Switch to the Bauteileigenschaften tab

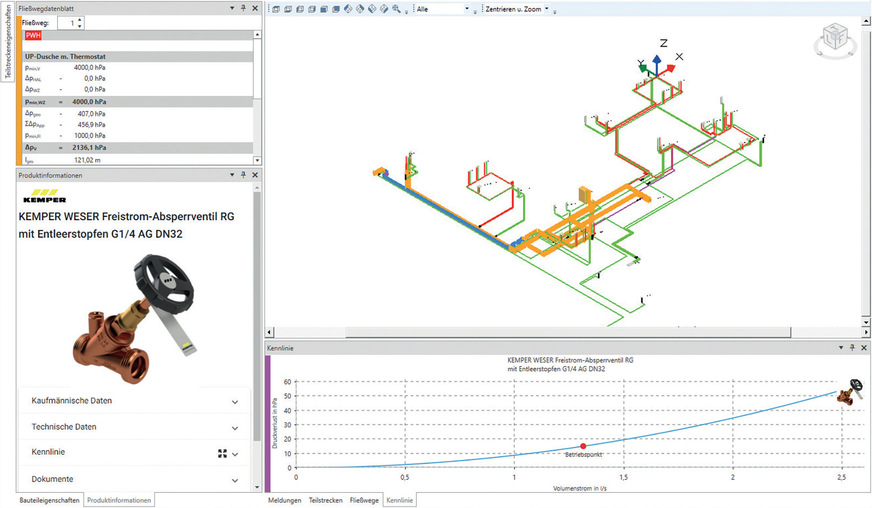(49, 500)
